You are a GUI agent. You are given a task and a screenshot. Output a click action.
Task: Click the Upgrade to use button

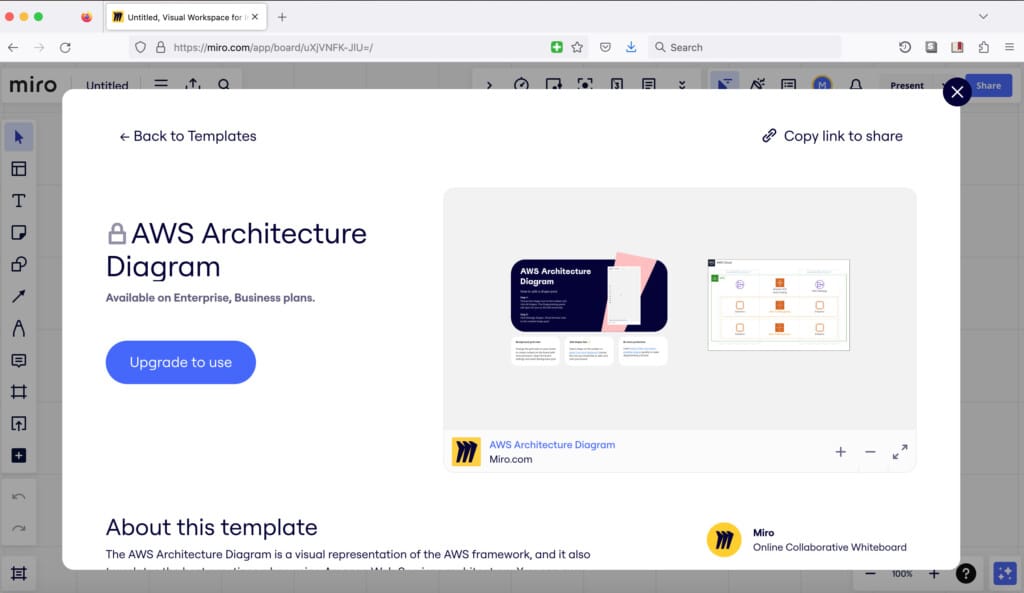[181, 362]
